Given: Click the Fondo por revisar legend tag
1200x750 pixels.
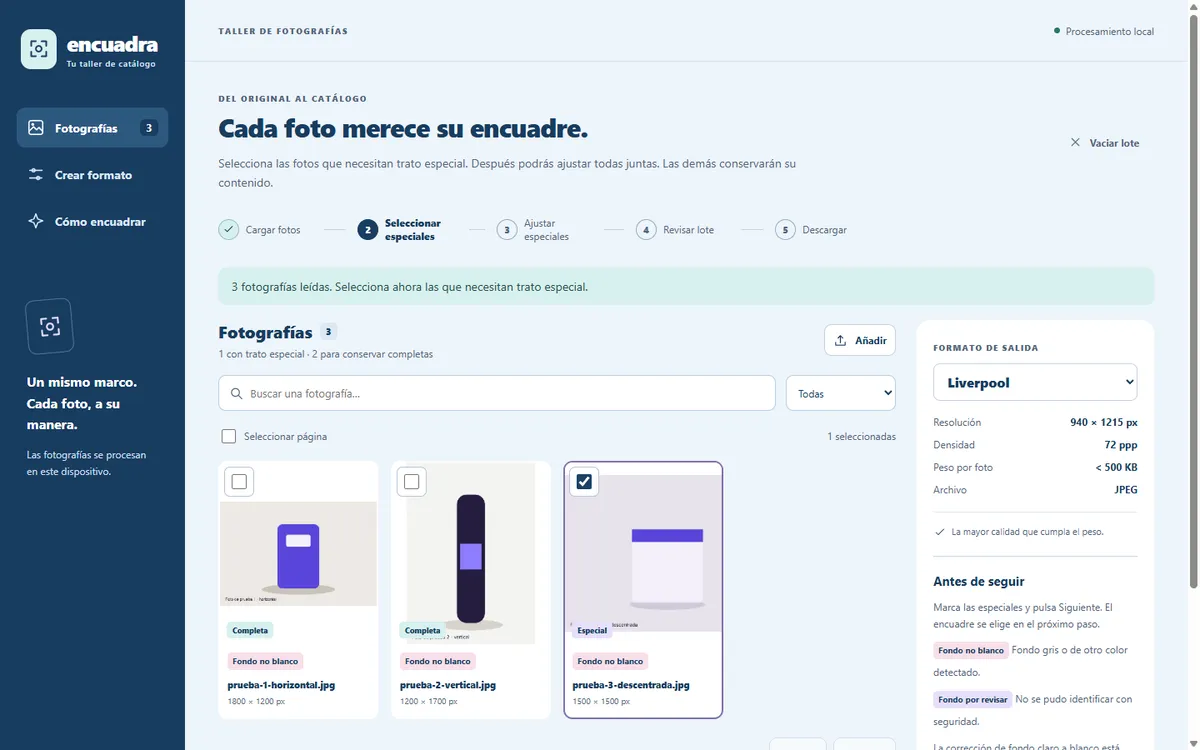Looking at the screenshot, I should pyautogui.click(x=972, y=699).
